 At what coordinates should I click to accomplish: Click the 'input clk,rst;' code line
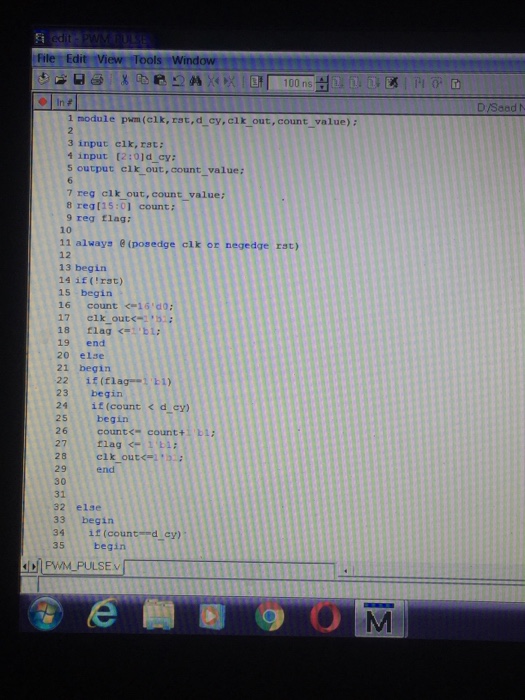(x=121, y=144)
